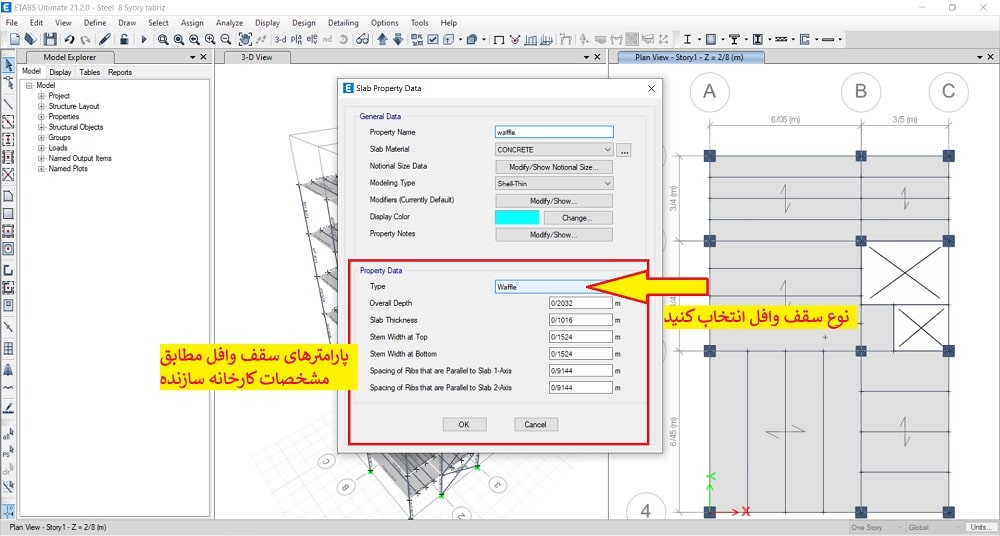Viewport: 1000px width, 536px height.
Task: Click the cyan Display Color swatch
Action: (517, 218)
